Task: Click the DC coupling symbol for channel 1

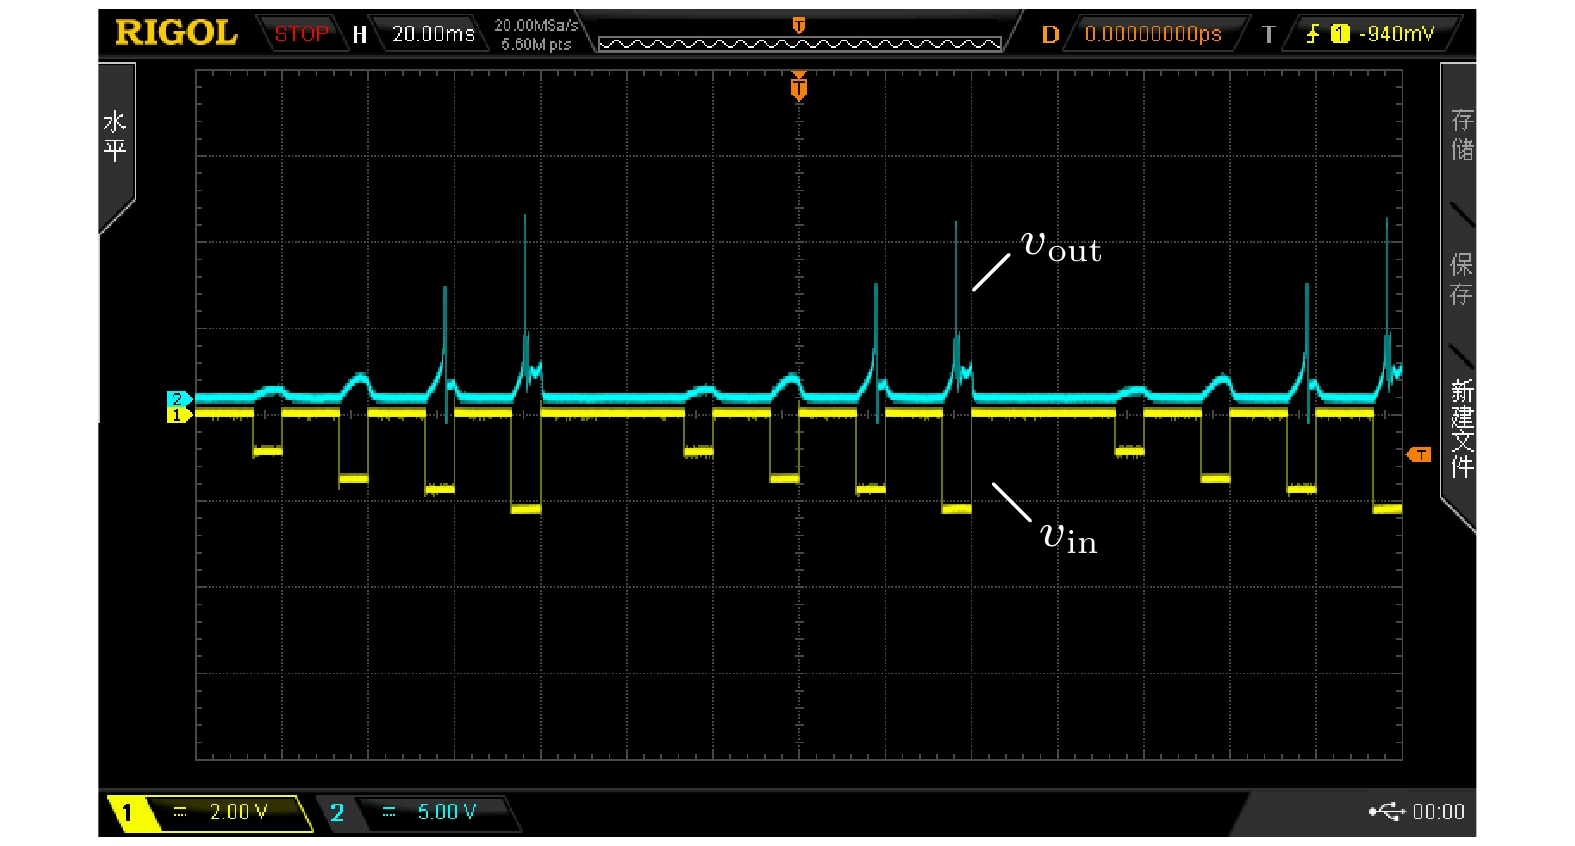Action: coord(180,812)
